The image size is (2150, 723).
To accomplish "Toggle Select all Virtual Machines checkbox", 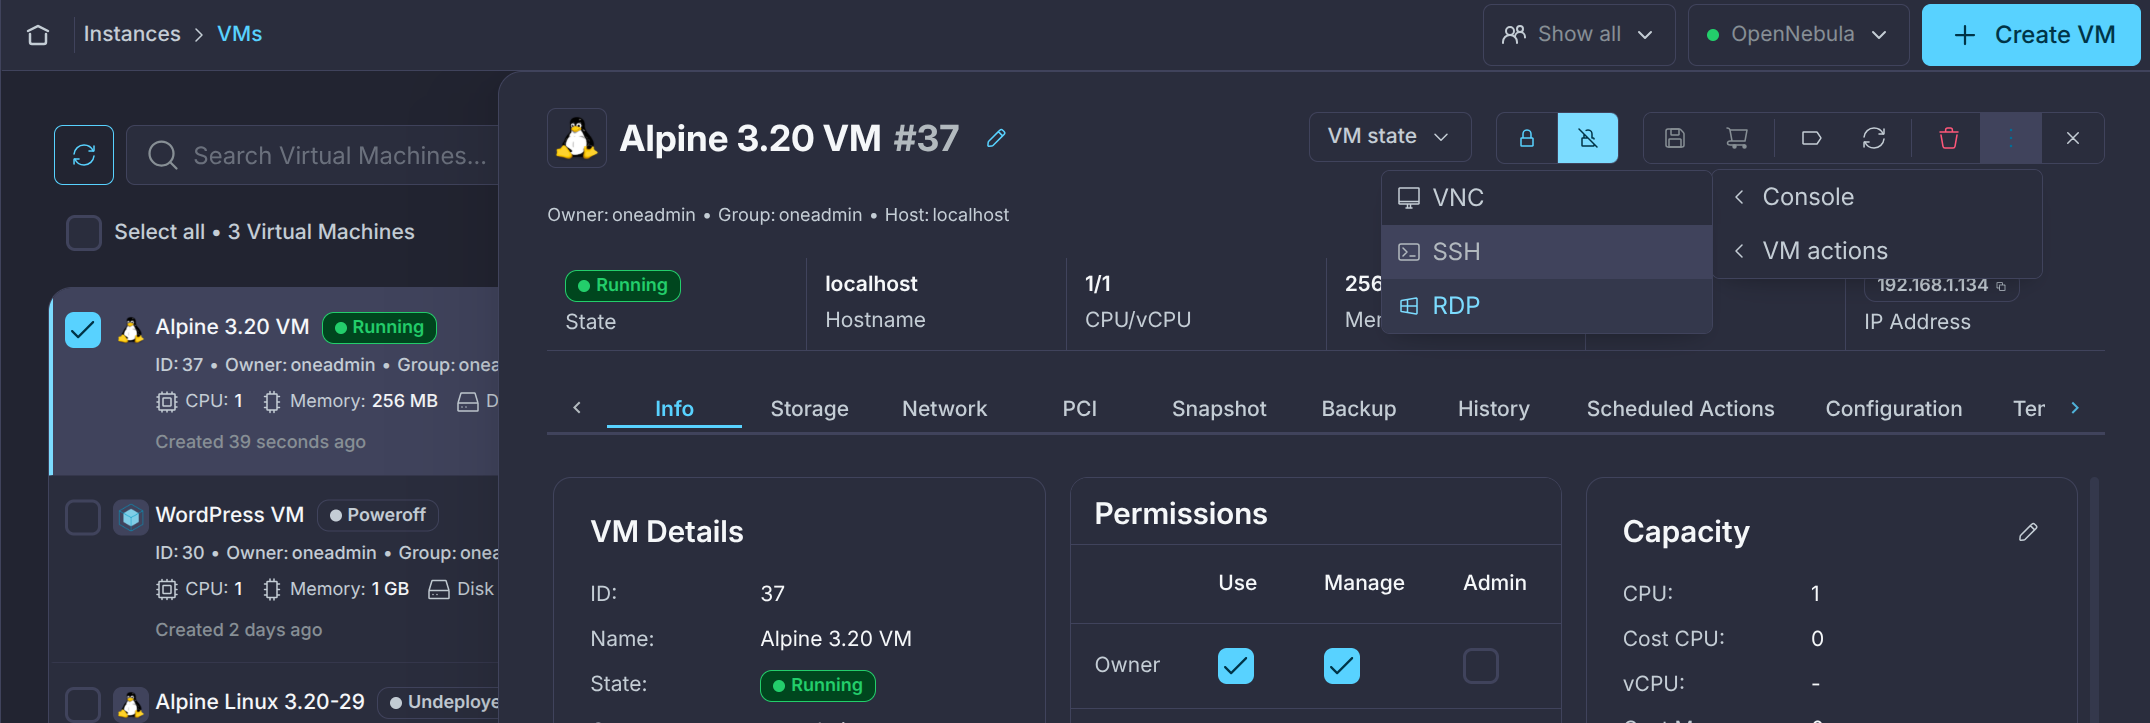I will pyautogui.click(x=84, y=232).
